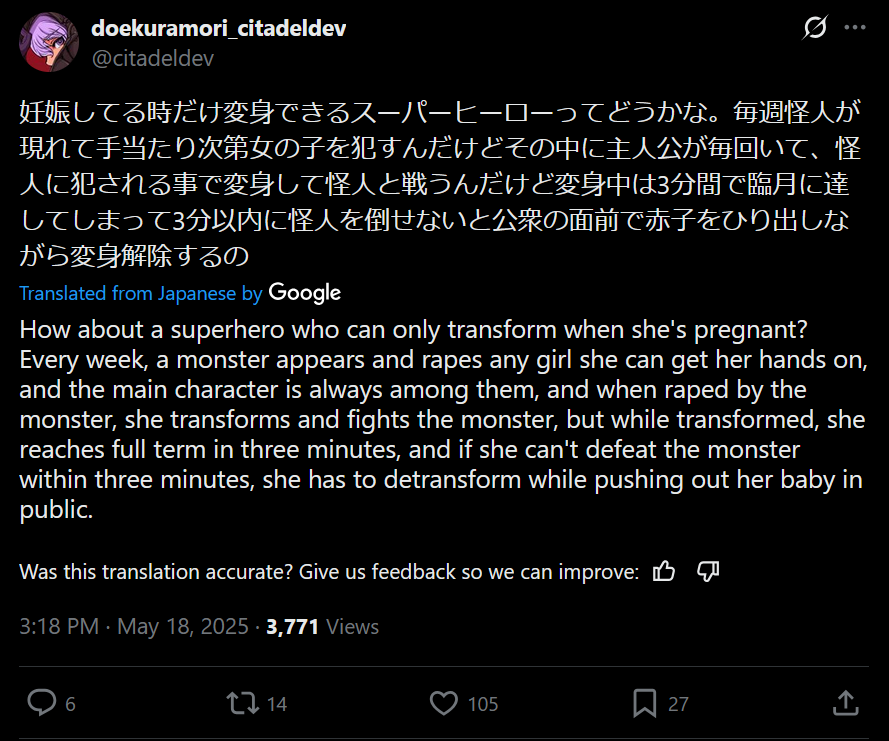This screenshot has width=889, height=741.
Task: Open the author's profile avatar
Action: [x=49, y=42]
